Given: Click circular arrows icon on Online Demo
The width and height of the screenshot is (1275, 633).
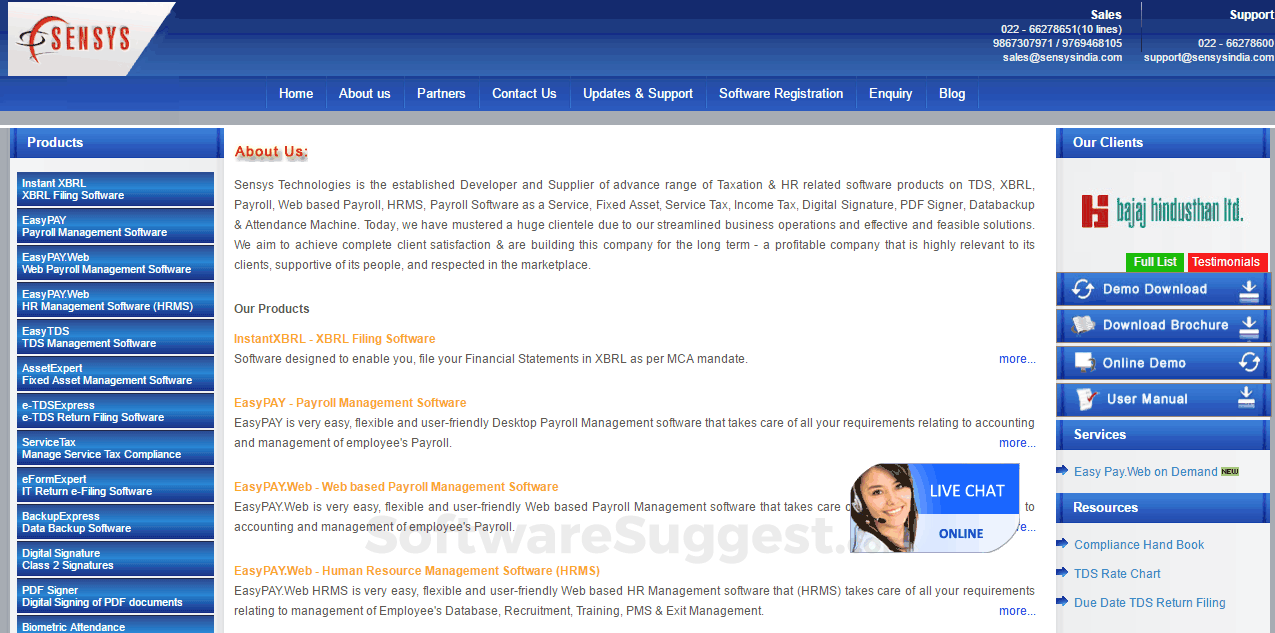Looking at the screenshot, I should [x=1248, y=362].
